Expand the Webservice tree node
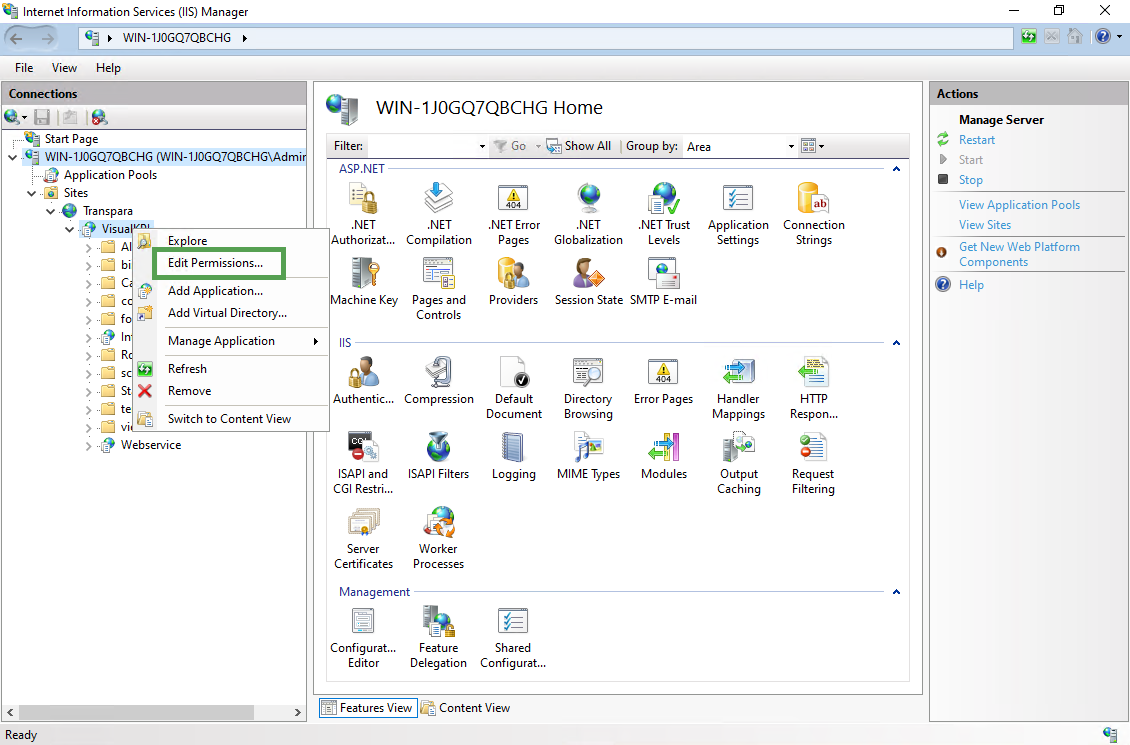This screenshot has width=1130, height=745. (x=91, y=445)
